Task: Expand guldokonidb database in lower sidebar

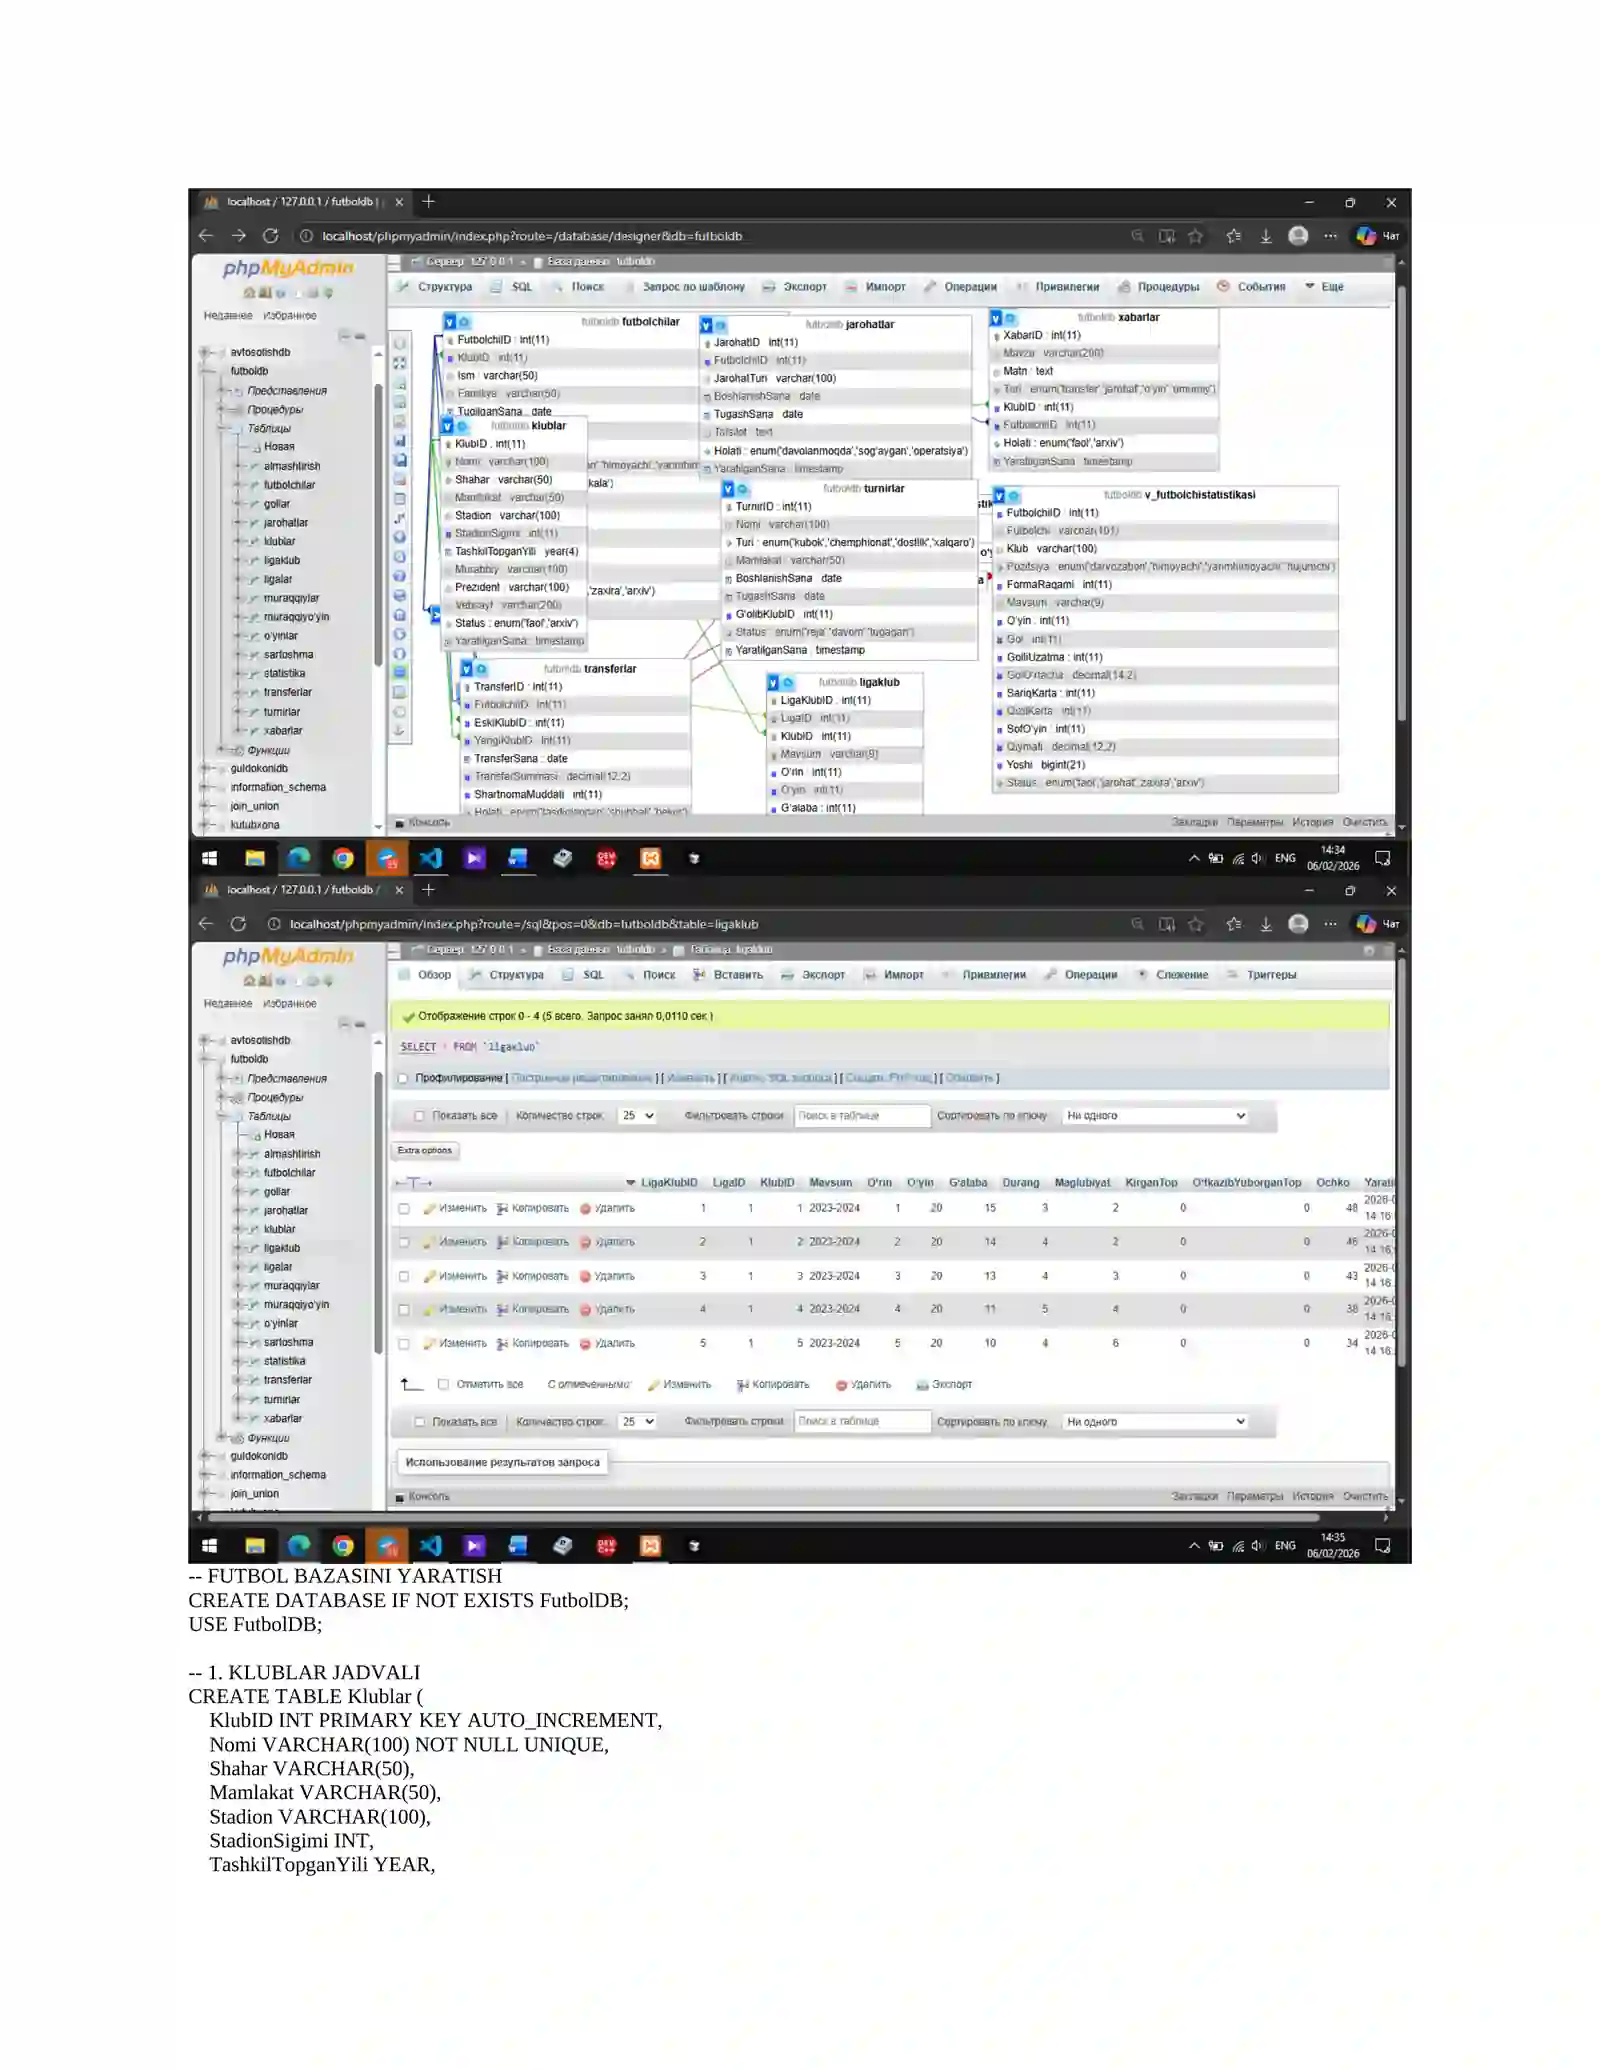Action: tap(205, 1457)
